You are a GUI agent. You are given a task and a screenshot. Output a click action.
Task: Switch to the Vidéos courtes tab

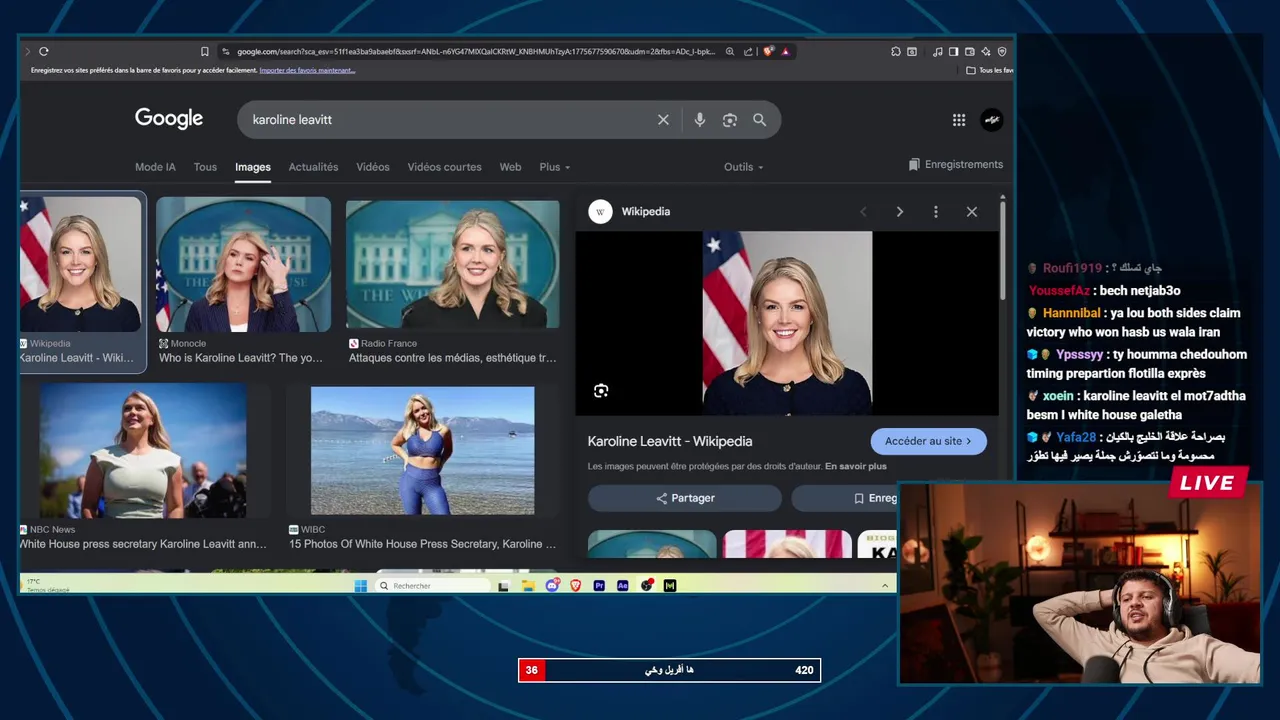pyautogui.click(x=444, y=167)
